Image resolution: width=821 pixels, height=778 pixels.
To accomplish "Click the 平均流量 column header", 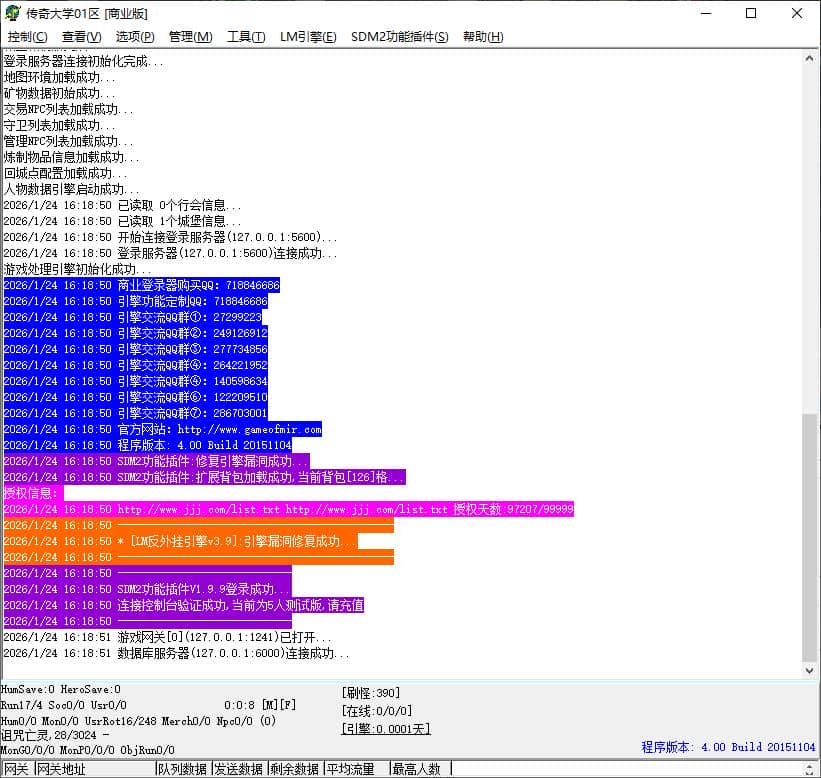I will pos(357,769).
